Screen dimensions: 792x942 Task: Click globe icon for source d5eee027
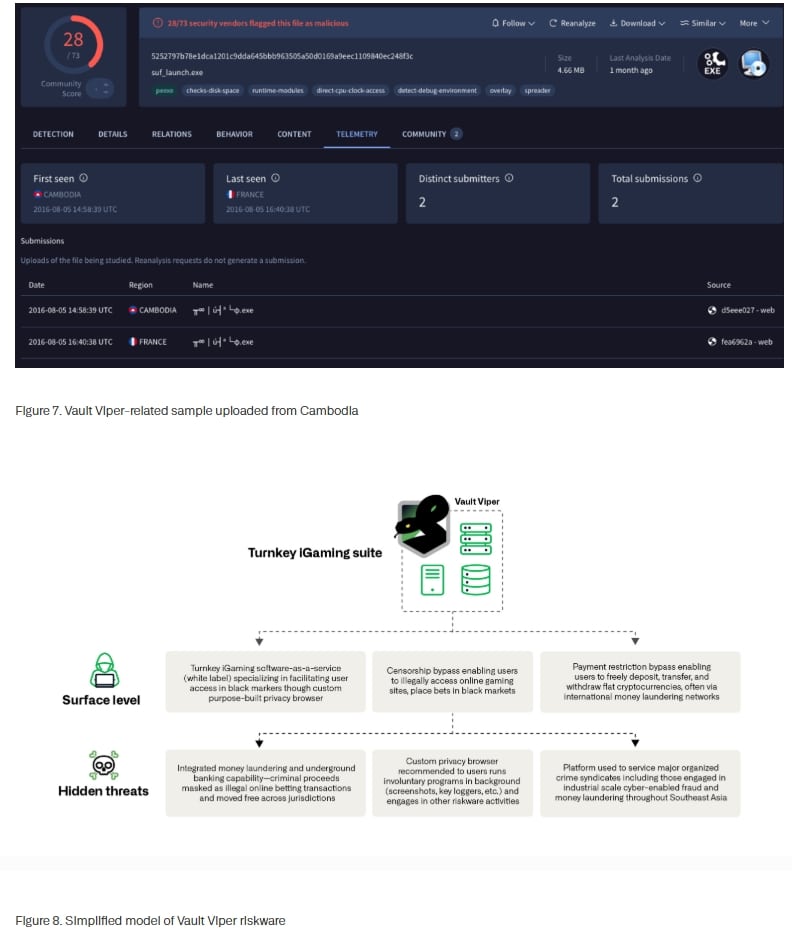712,310
